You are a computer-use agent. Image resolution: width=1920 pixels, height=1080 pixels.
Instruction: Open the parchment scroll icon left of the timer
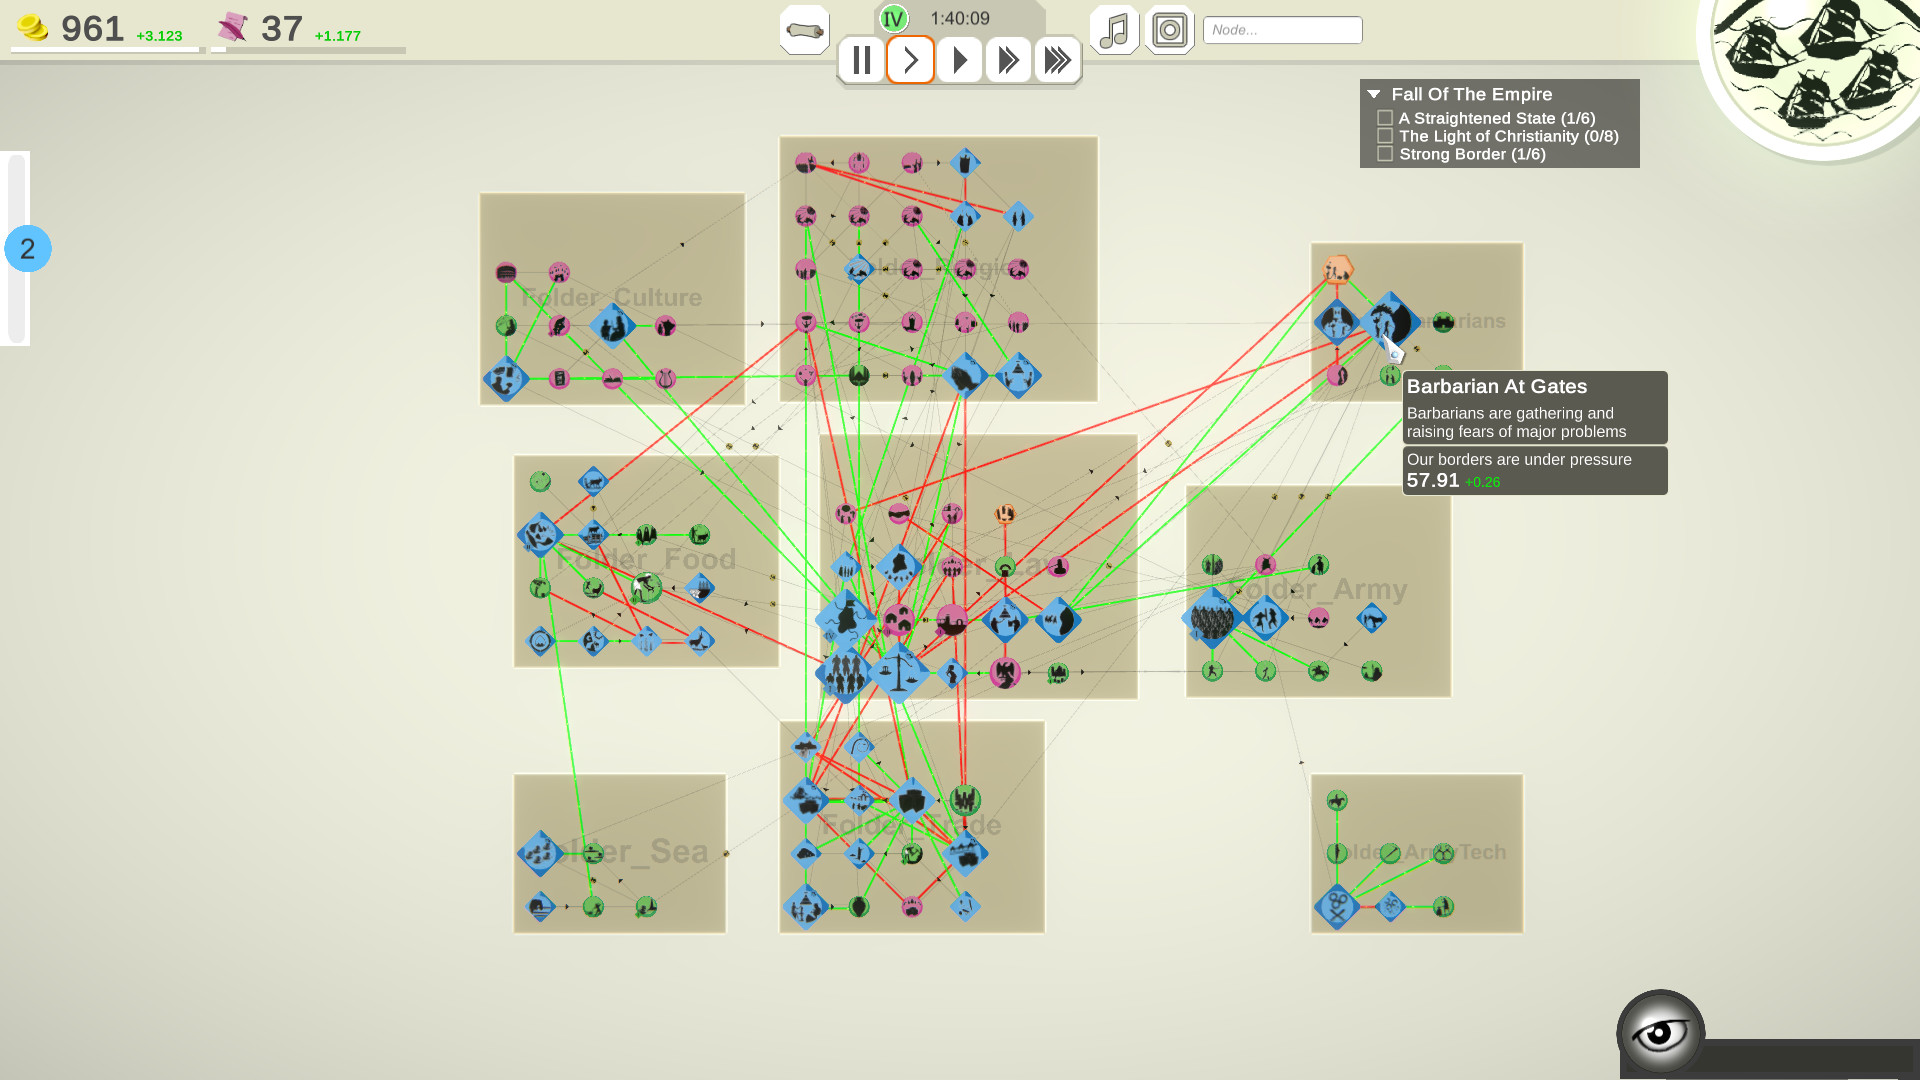pos(804,30)
